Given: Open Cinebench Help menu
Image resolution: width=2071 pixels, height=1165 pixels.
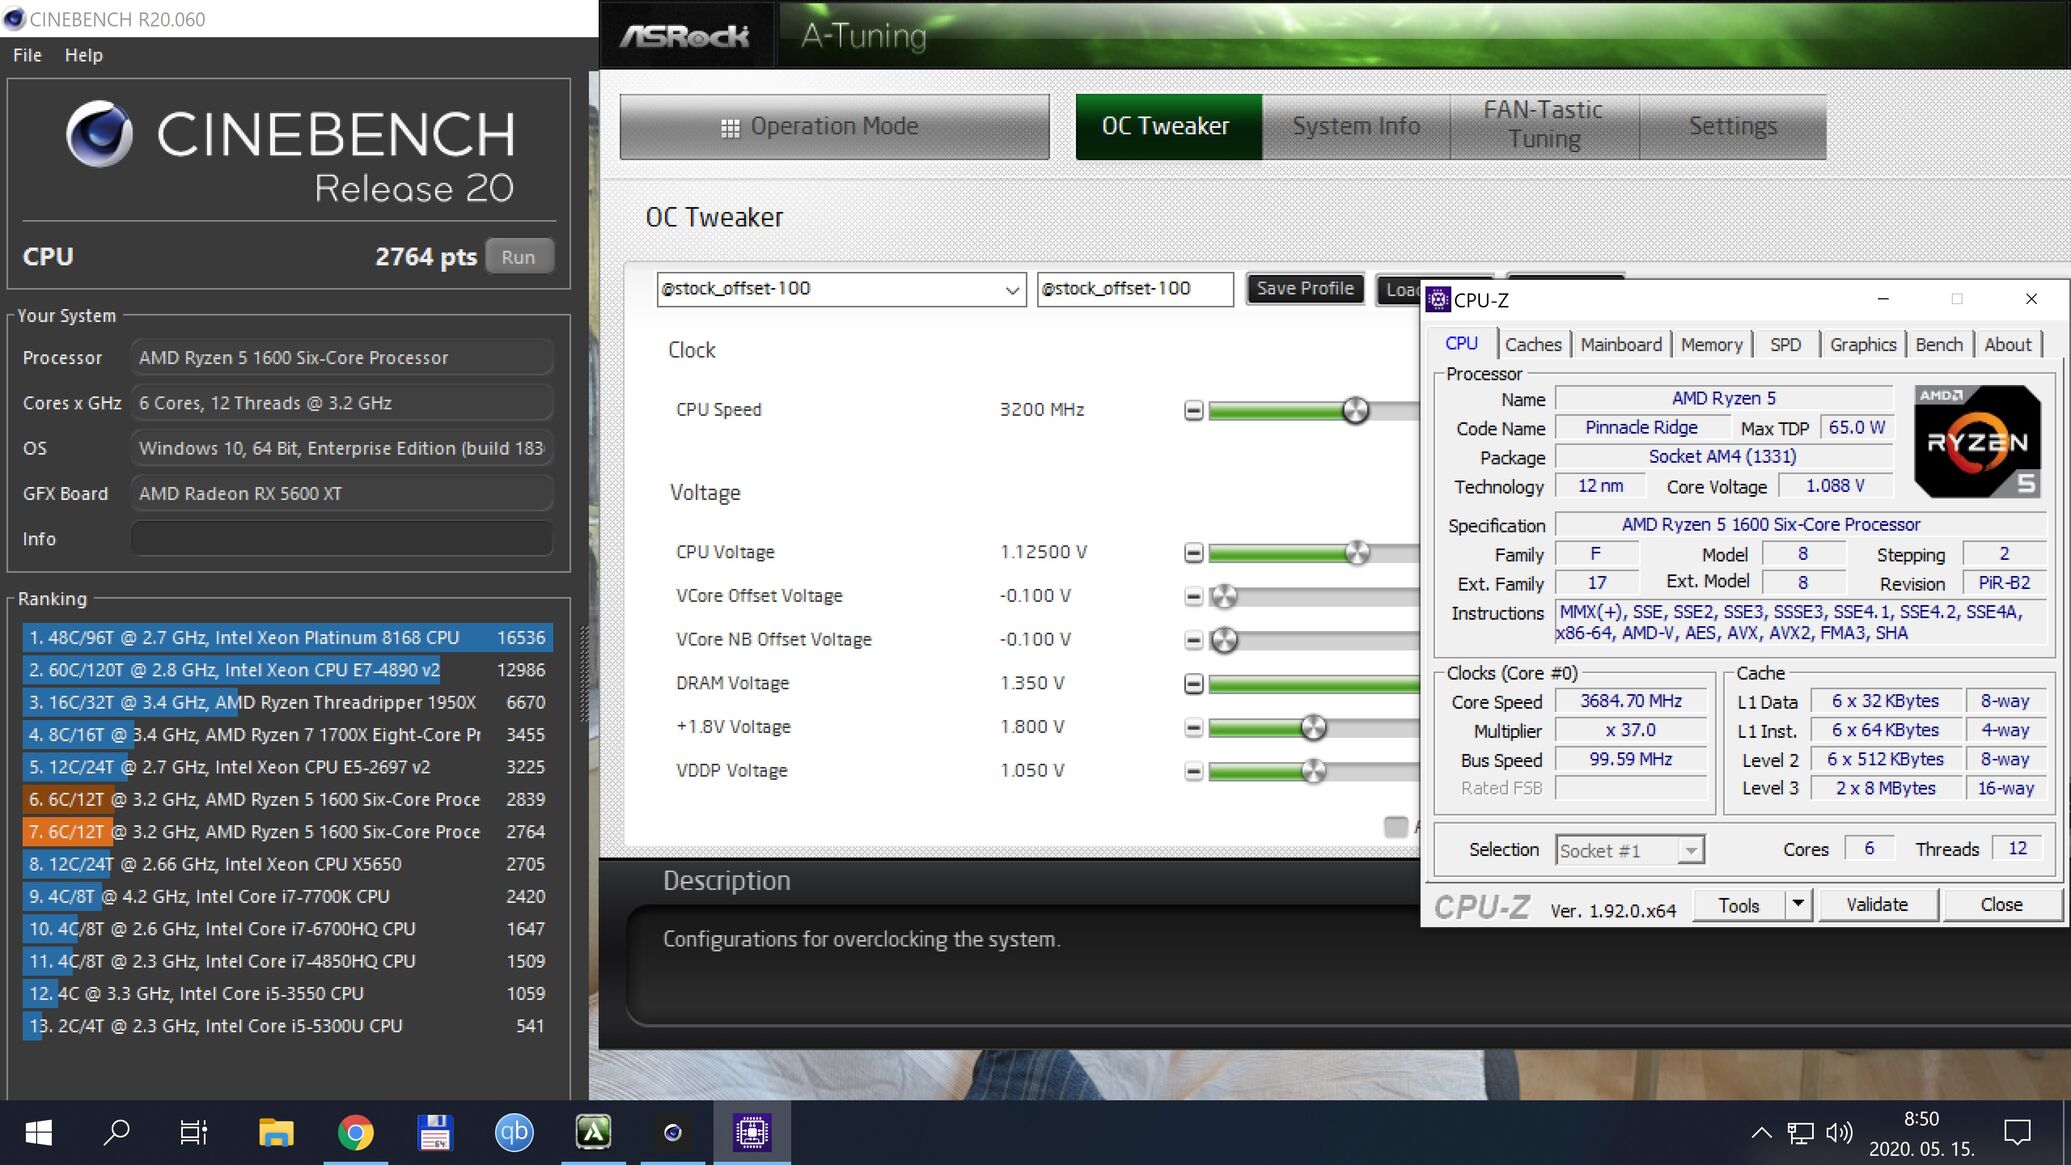Looking at the screenshot, I should pos(84,55).
